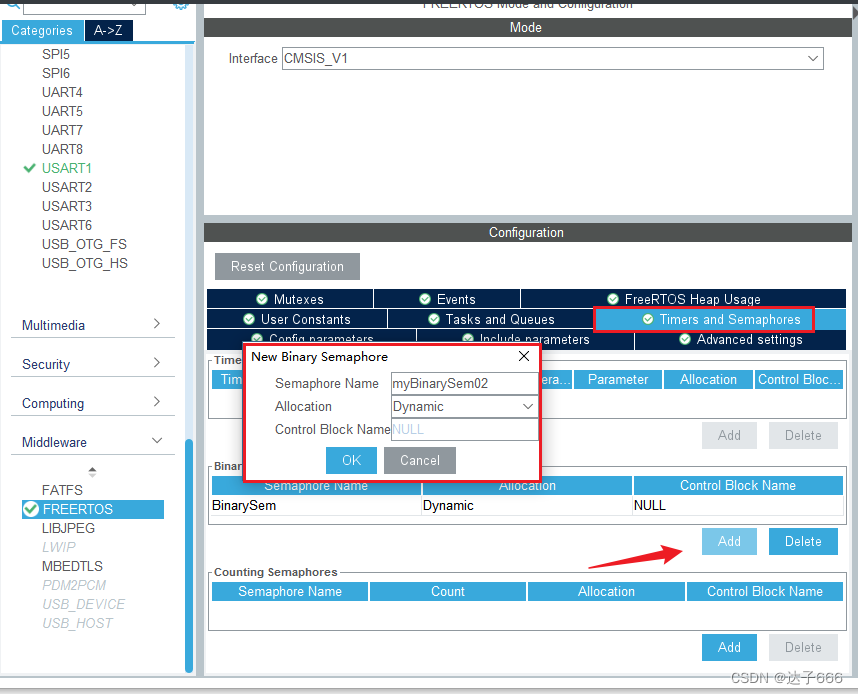Open the Interface CMSIS_V1 dropdown
The image size is (858, 694).
[x=553, y=59]
